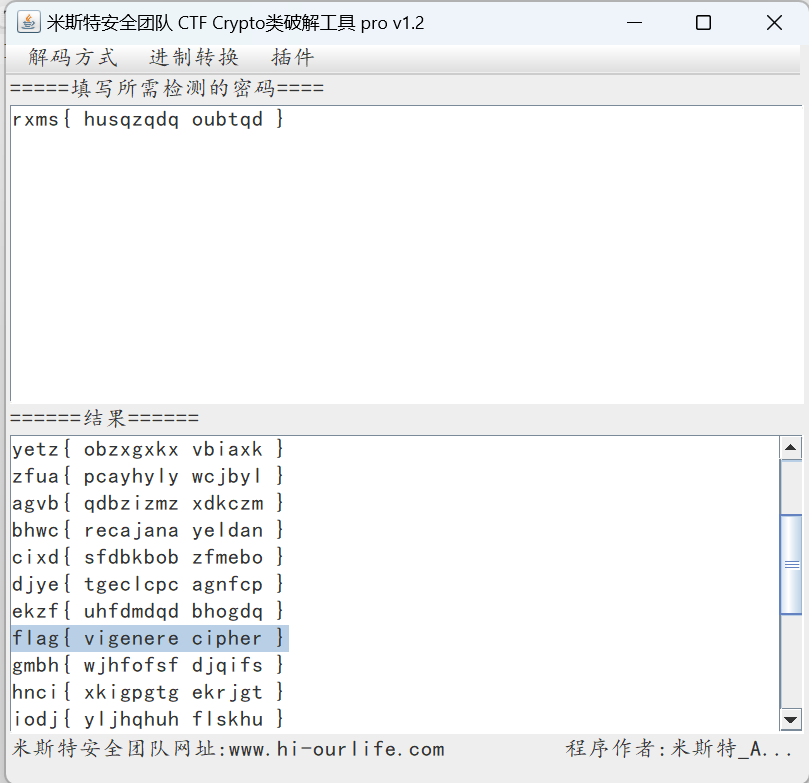Click into the cipher input text area
The width and height of the screenshot is (809, 783).
pyautogui.click(x=407, y=253)
